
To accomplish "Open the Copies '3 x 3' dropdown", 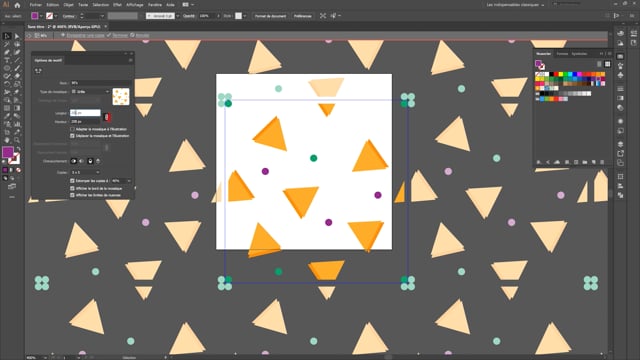I will click(x=85, y=172).
